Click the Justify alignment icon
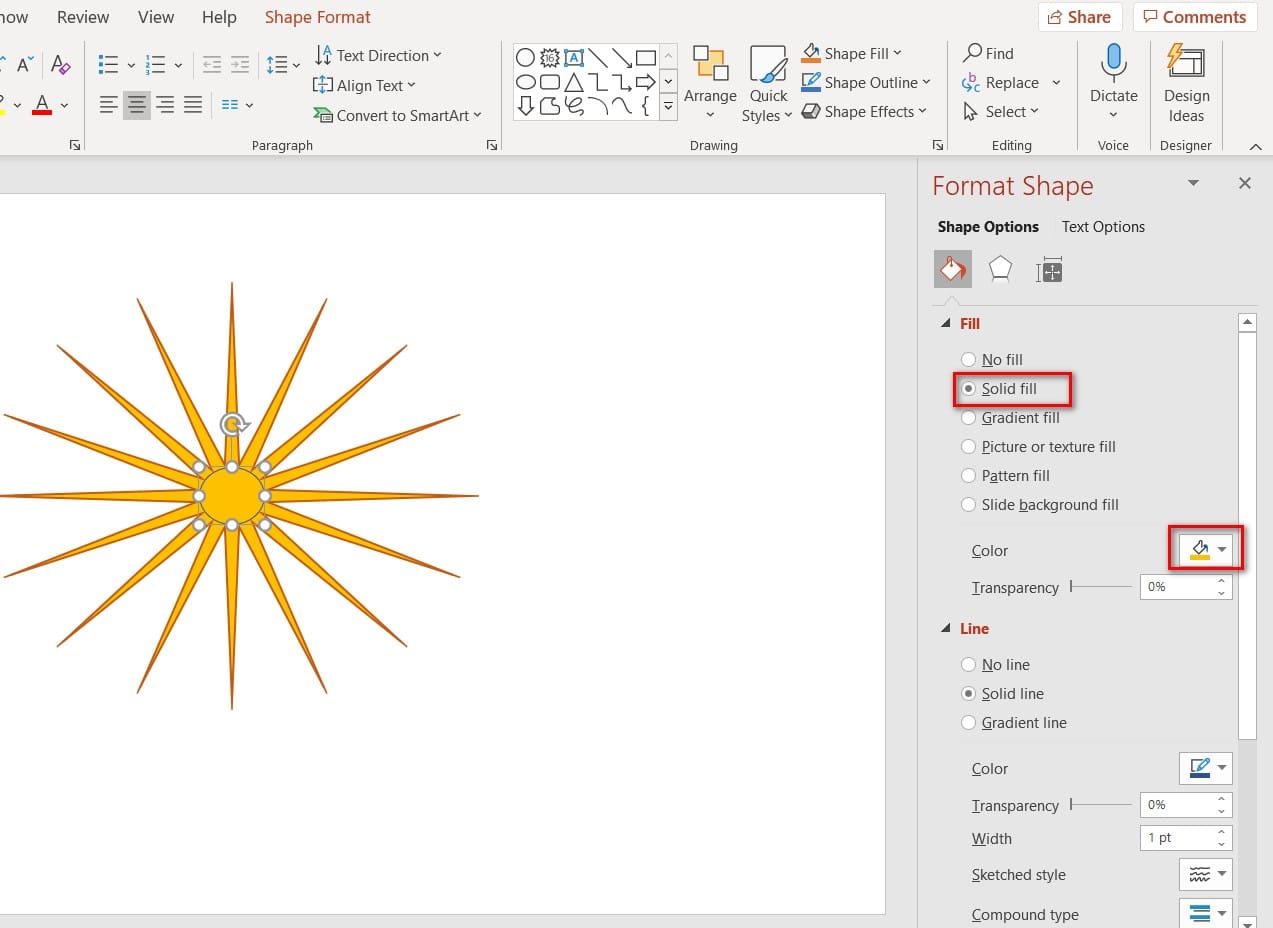Screen dimensions: 1273x928 (x=193, y=104)
